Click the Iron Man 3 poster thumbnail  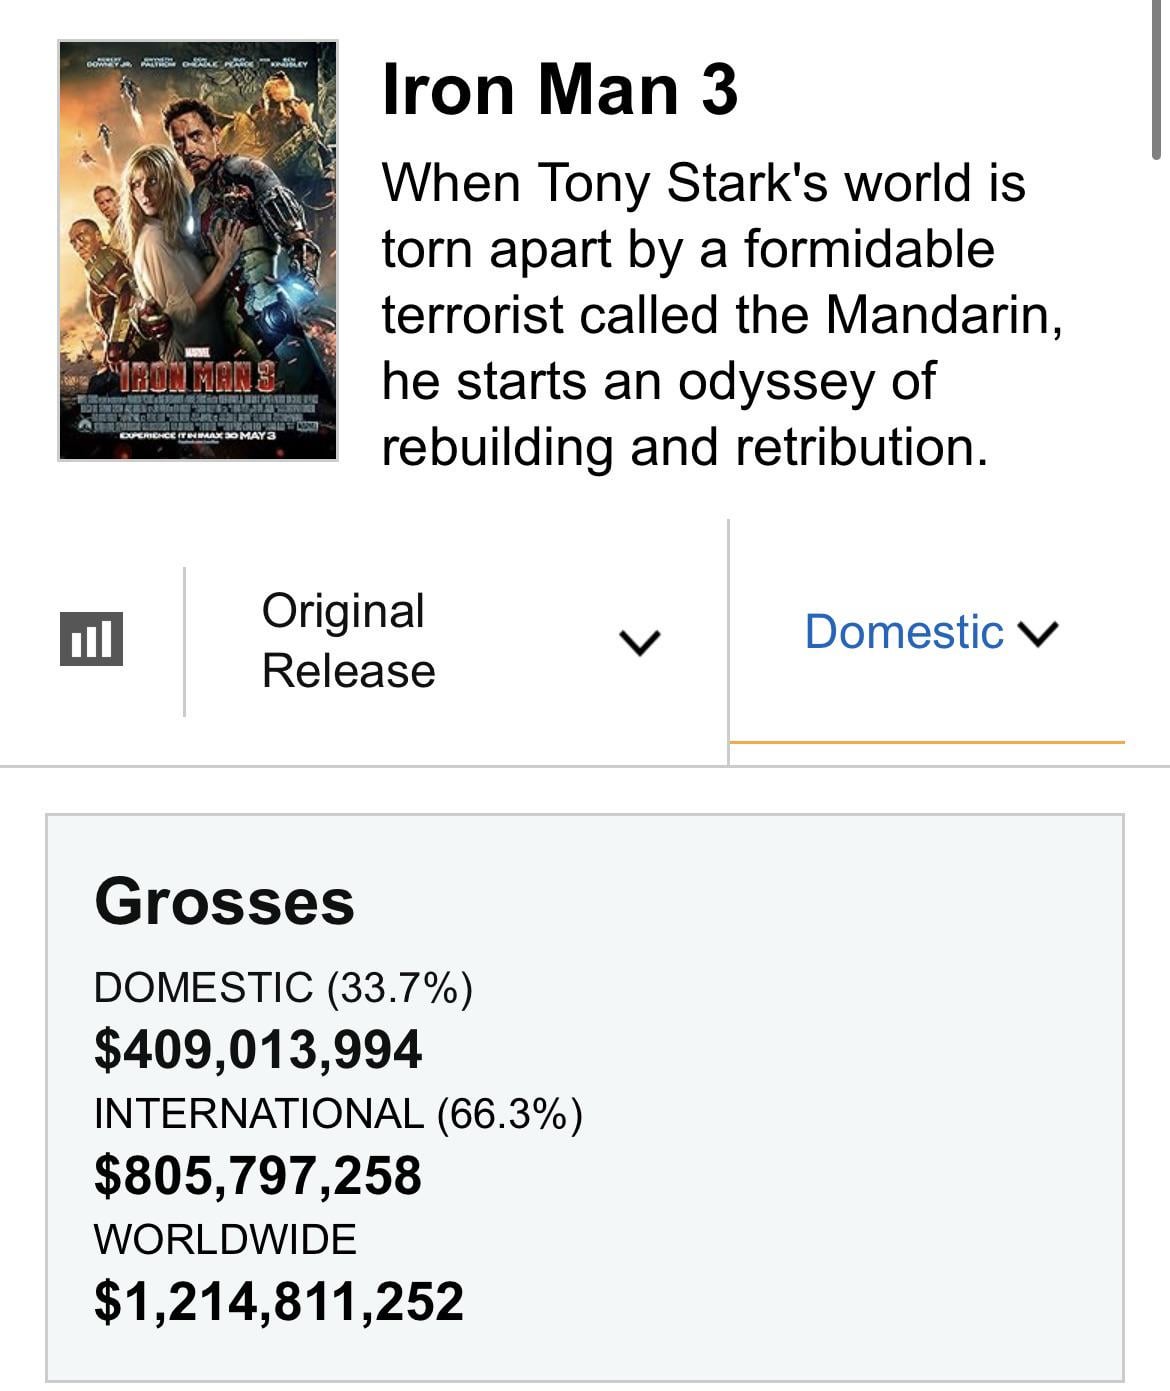[198, 250]
